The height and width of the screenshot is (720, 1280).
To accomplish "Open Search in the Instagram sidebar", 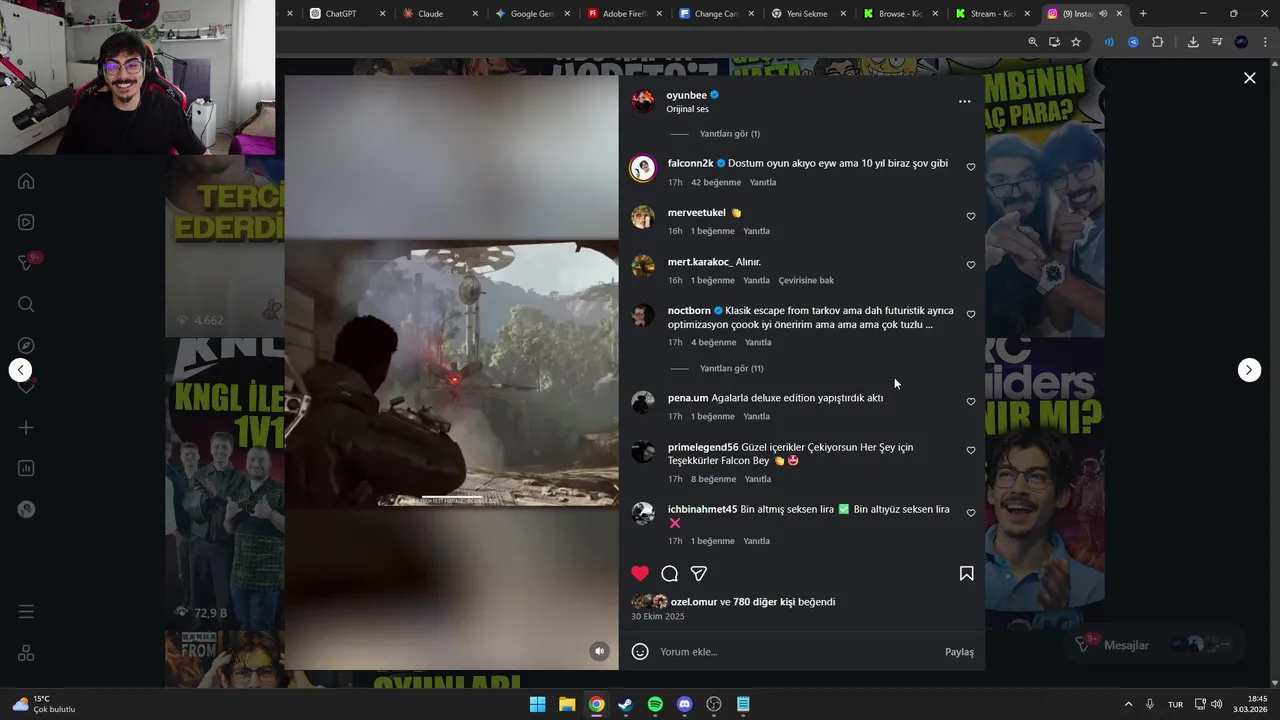I will 26,304.
